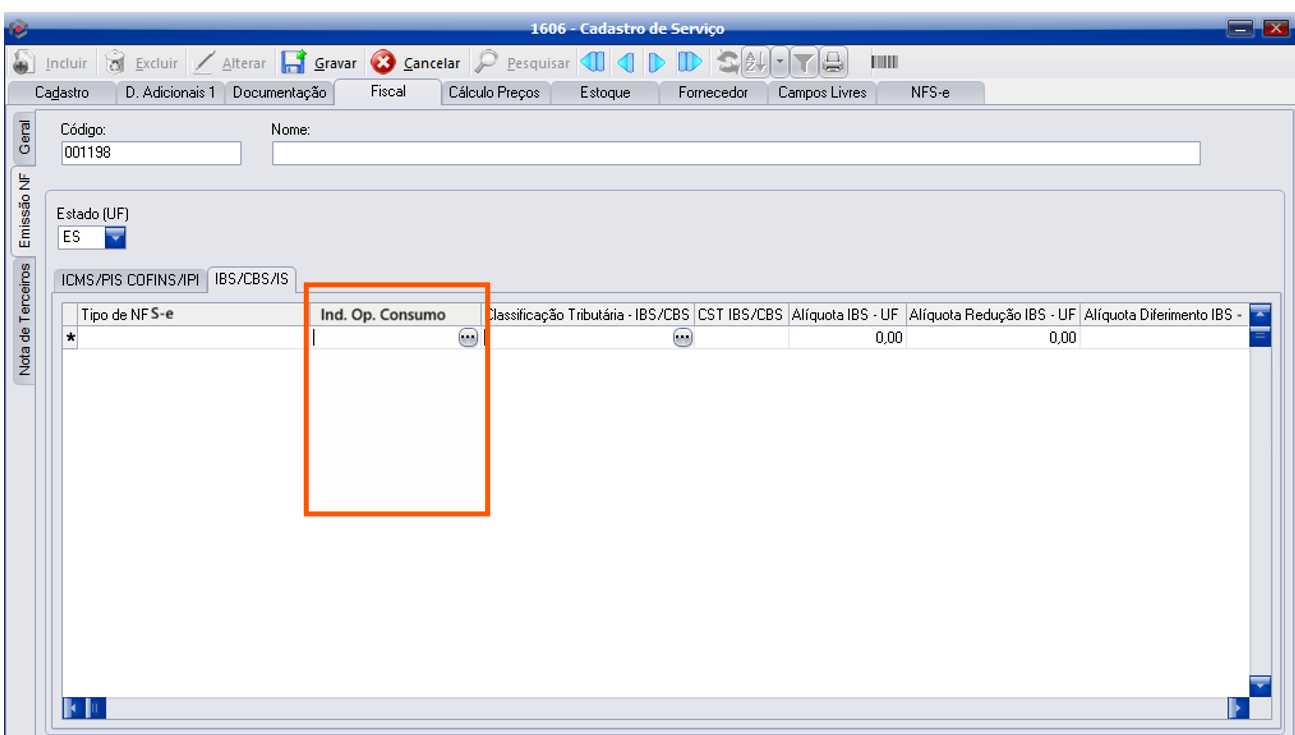Go to previous record arrow
The width and height of the screenshot is (1295, 735).
(626, 63)
